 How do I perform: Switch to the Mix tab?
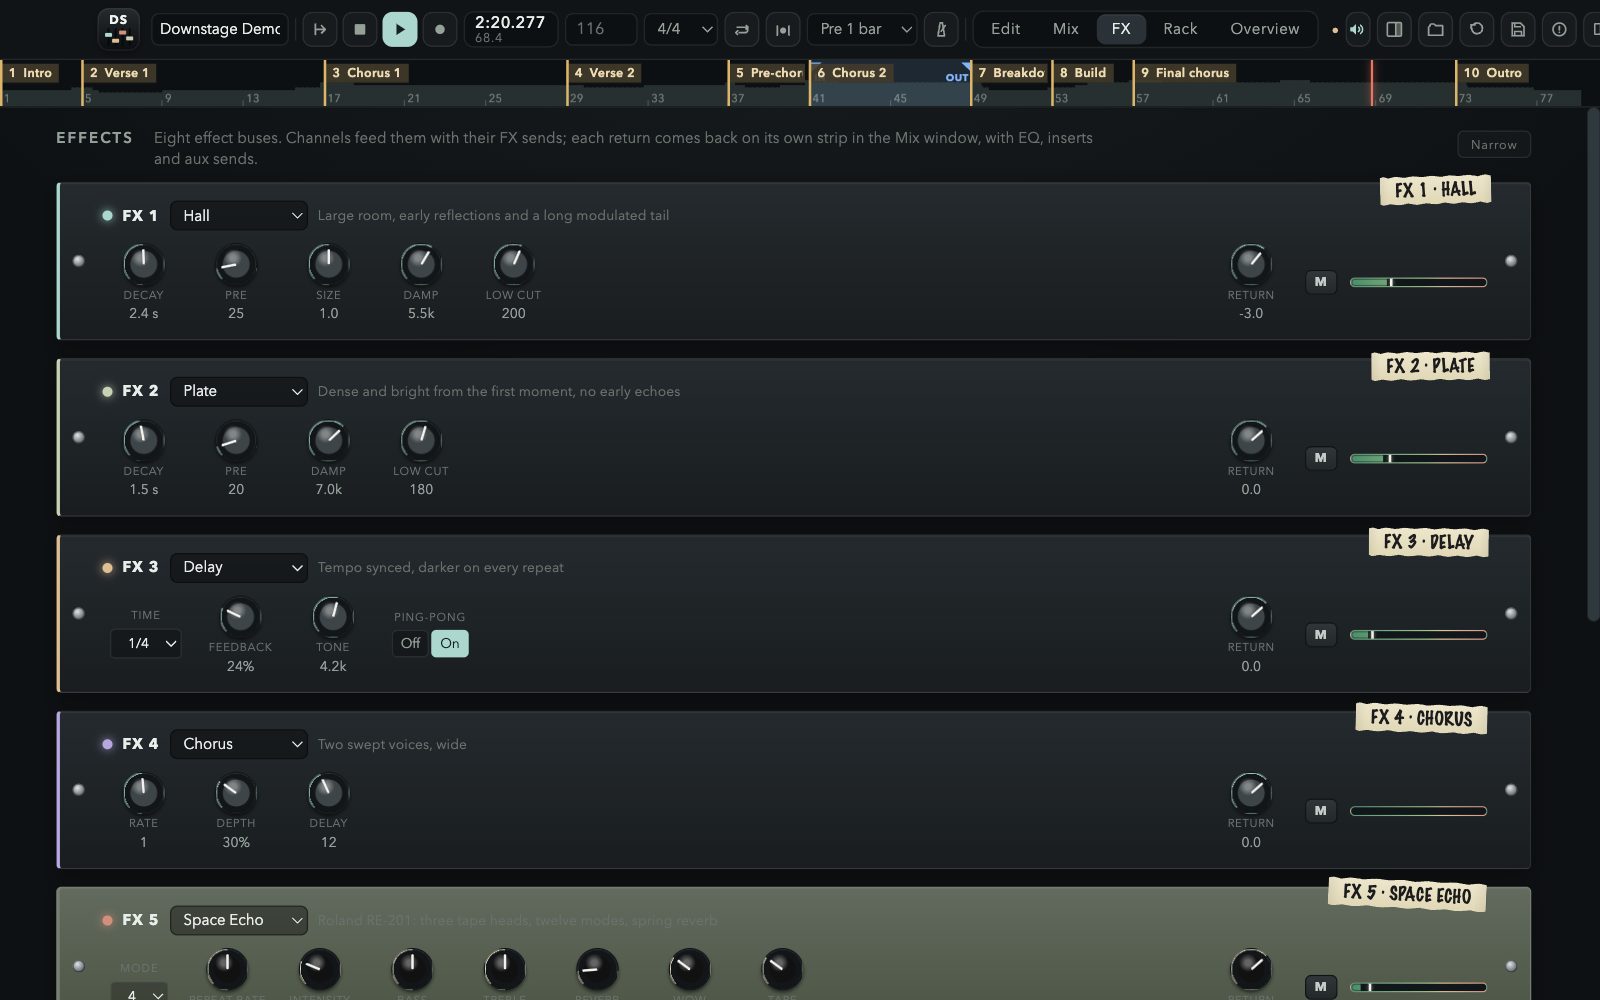click(x=1066, y=29)
